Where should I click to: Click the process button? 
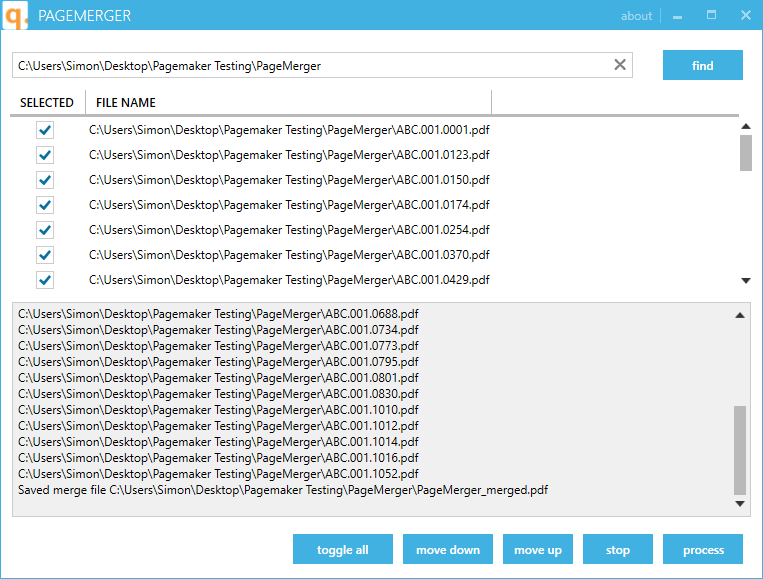point(703,549)
